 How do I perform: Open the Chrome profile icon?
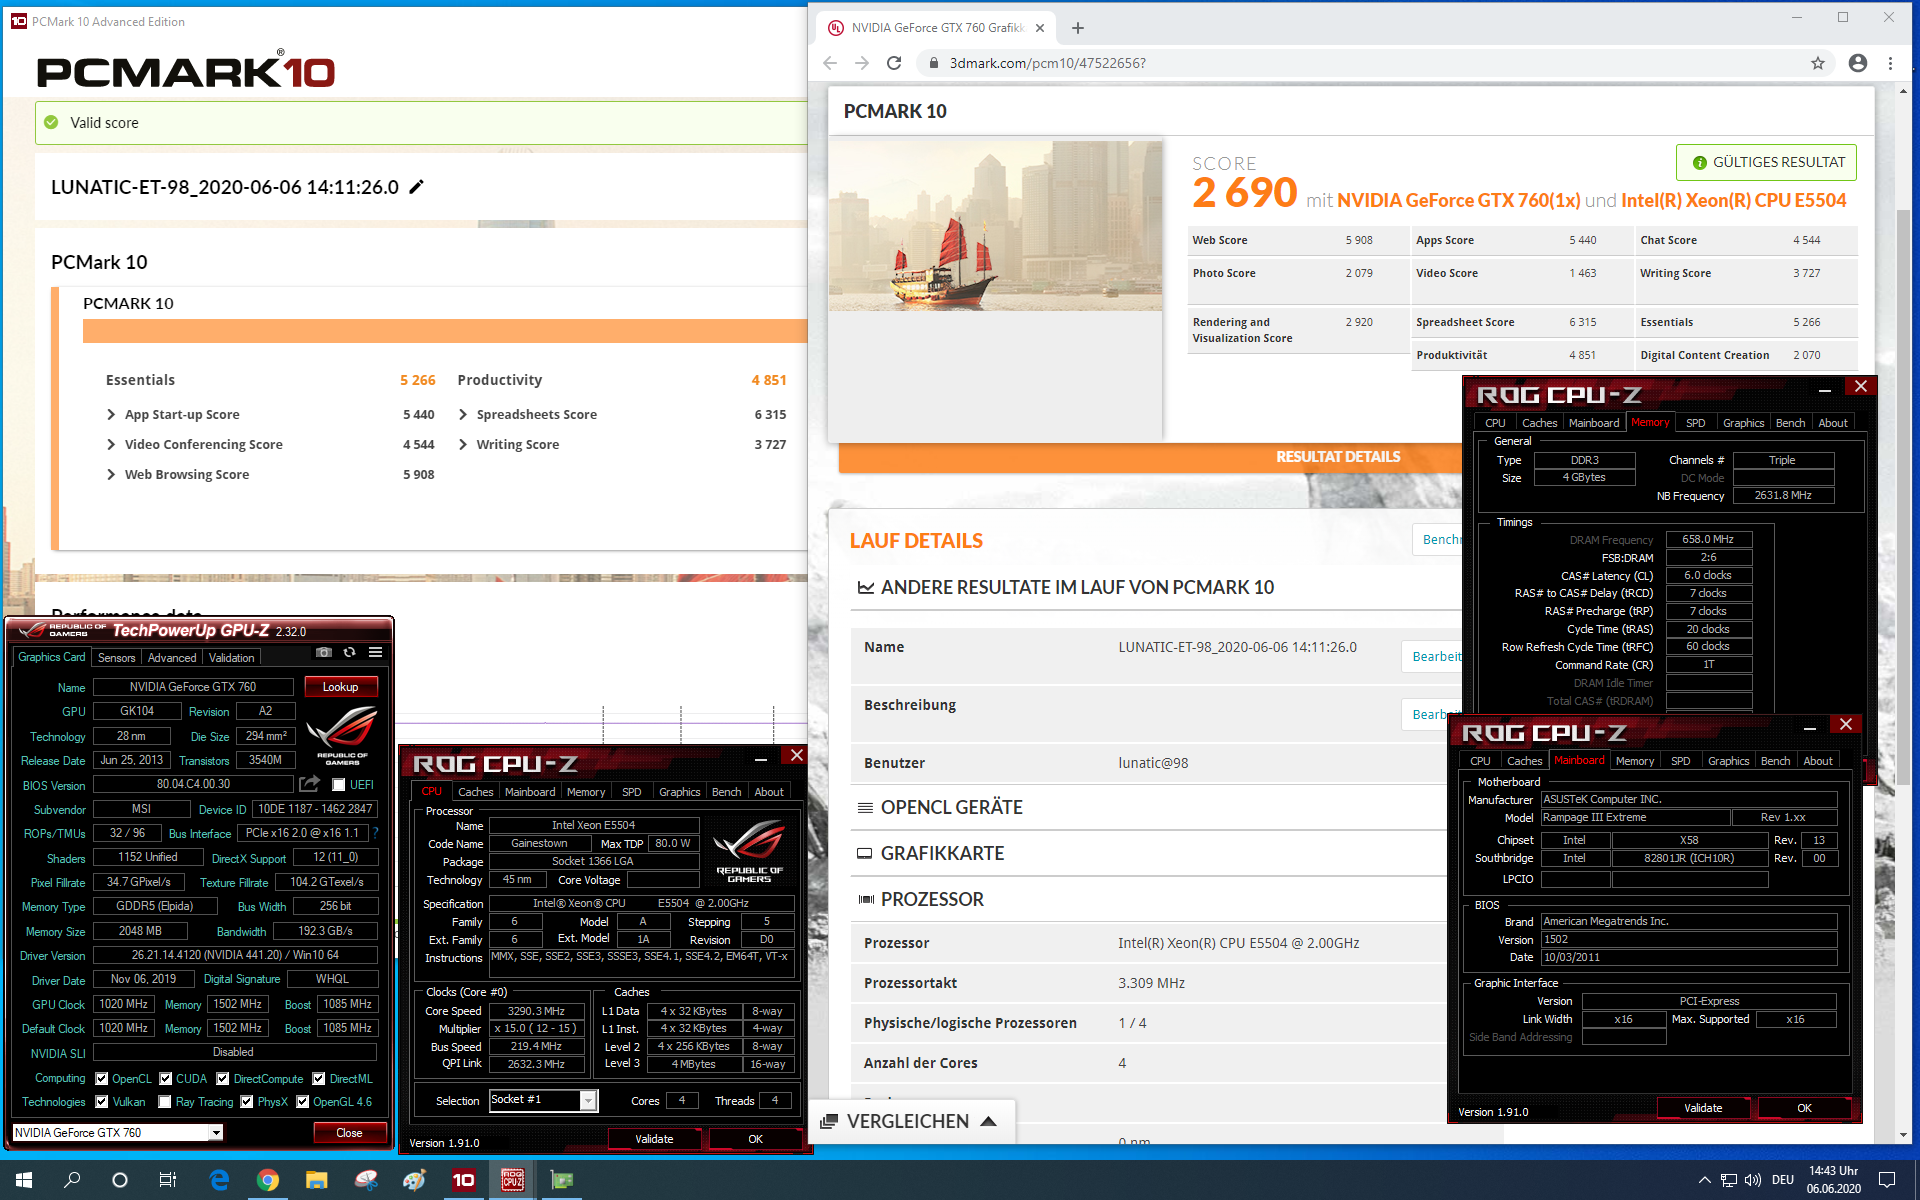click(1857, 63)
